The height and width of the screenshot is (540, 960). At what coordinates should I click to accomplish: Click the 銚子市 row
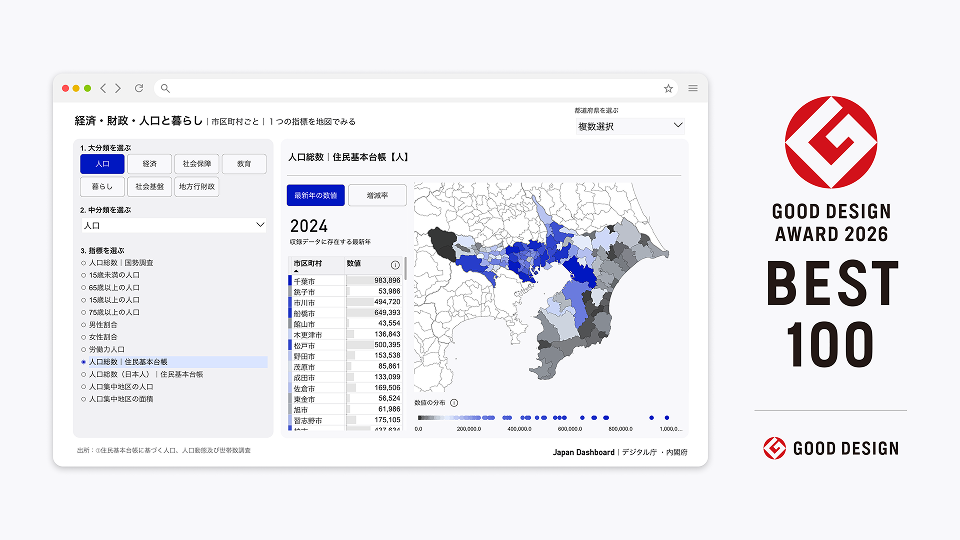[x=345, y=291]
